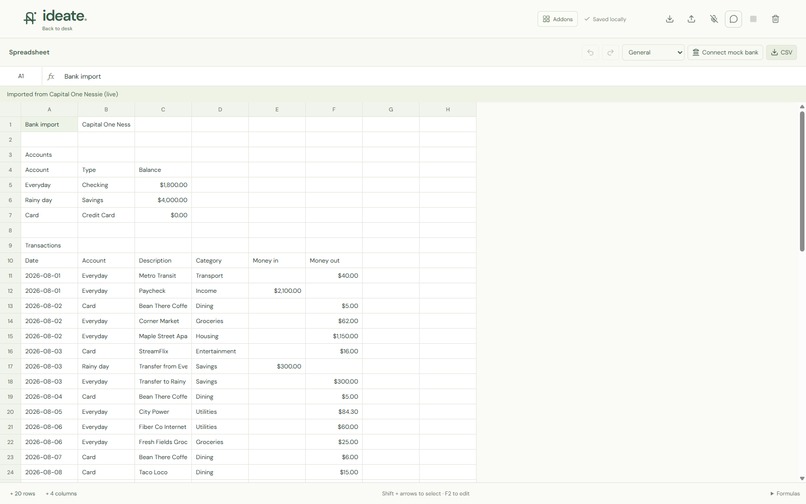The height and width of the screenshot is (504, 806).
Task: Select the 'Category' header cell
Action: pyautogui.click(x=220, y=261)
